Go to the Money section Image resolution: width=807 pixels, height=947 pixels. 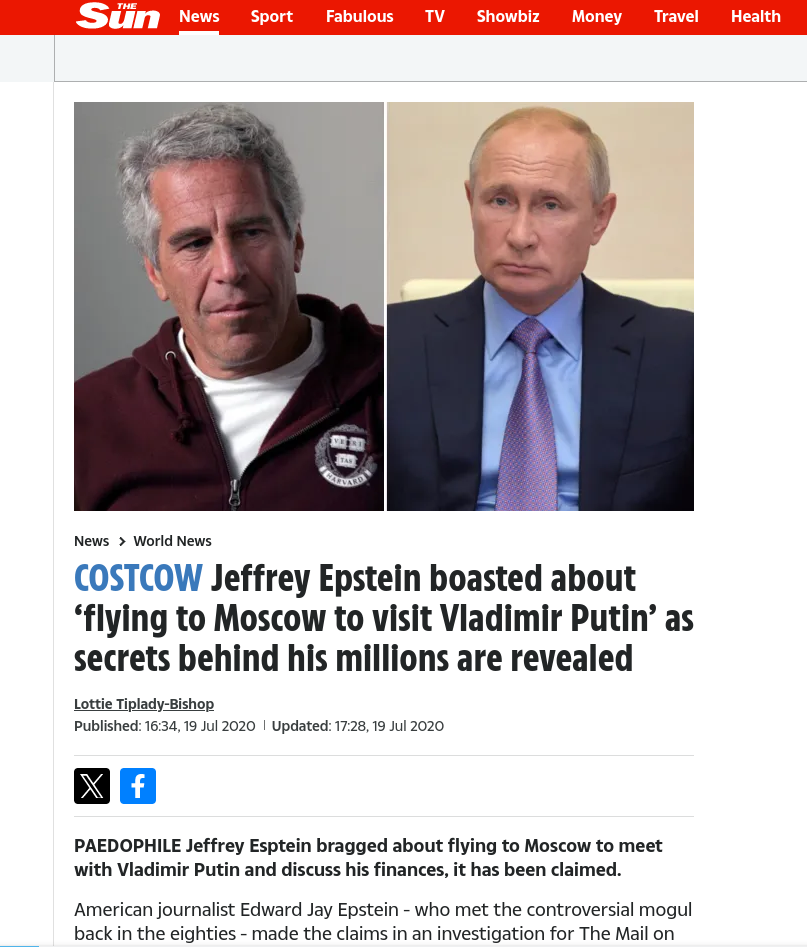click(597, 16)
